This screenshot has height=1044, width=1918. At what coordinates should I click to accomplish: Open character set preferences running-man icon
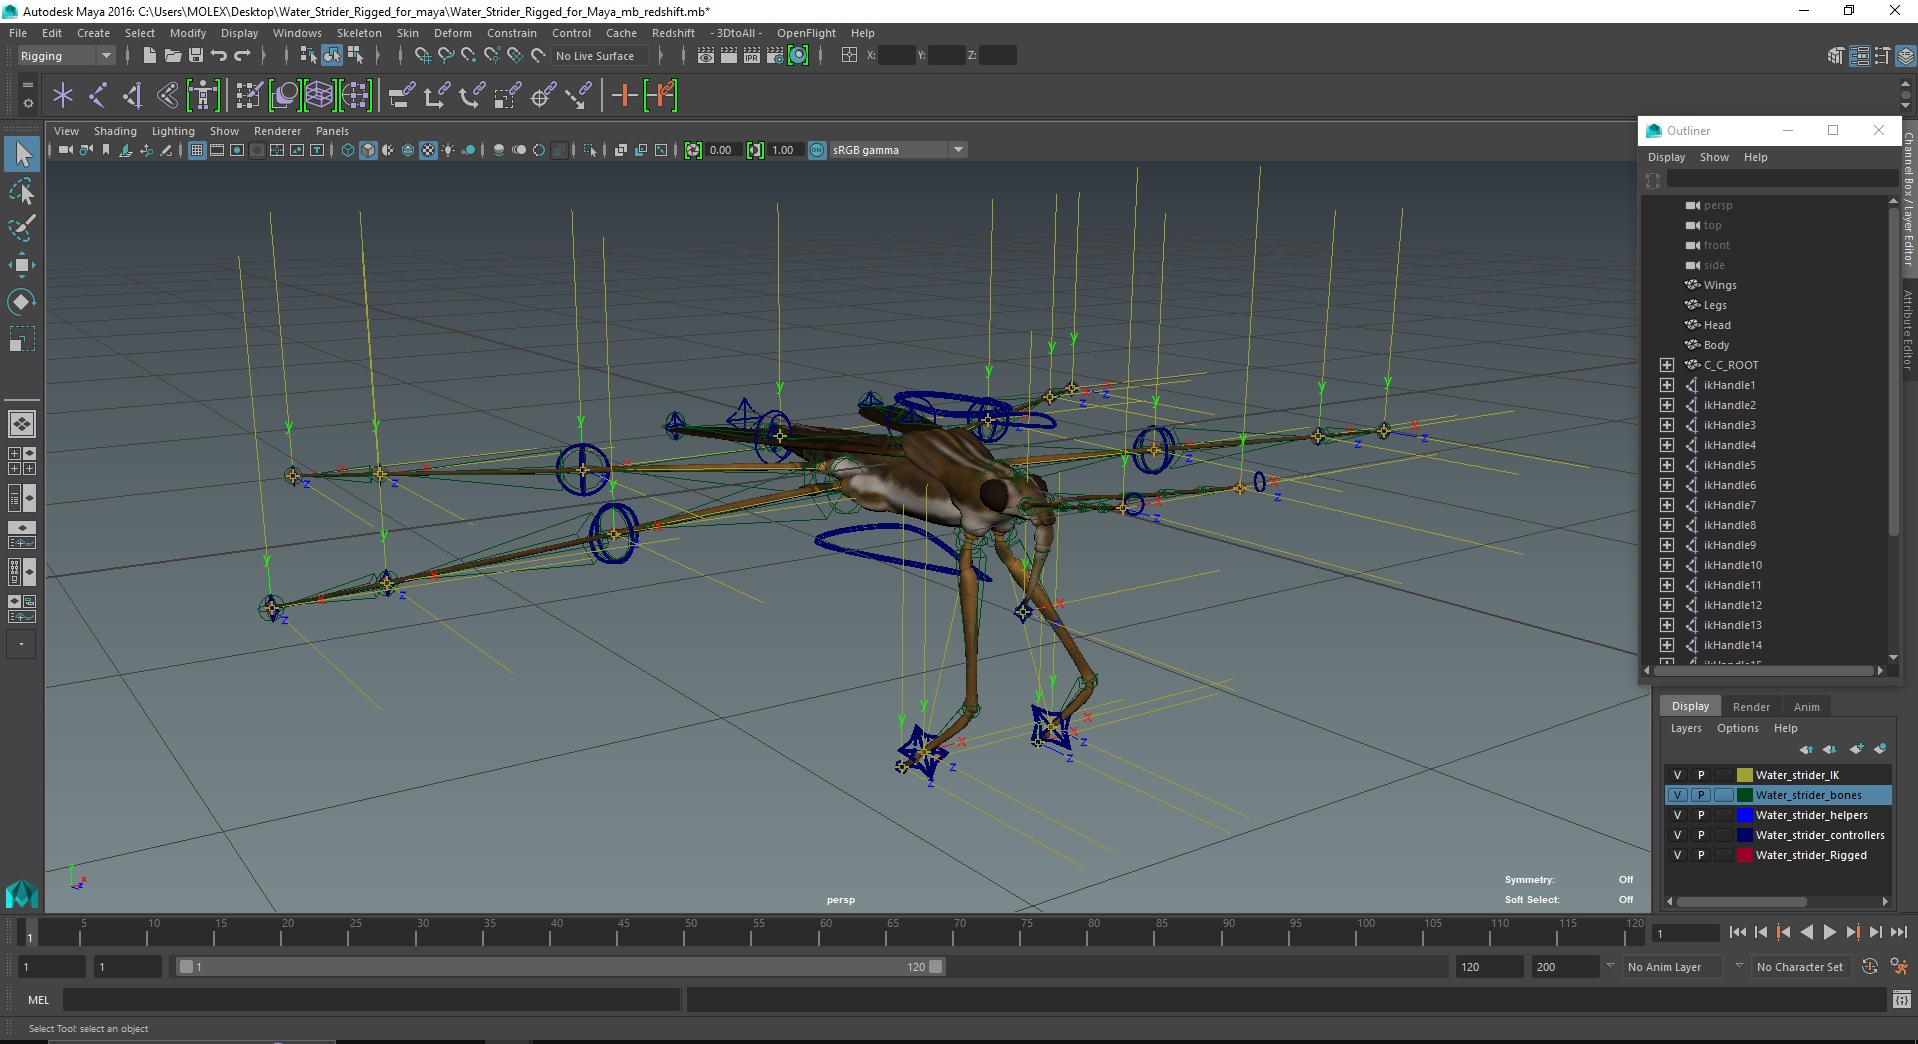1898,967
